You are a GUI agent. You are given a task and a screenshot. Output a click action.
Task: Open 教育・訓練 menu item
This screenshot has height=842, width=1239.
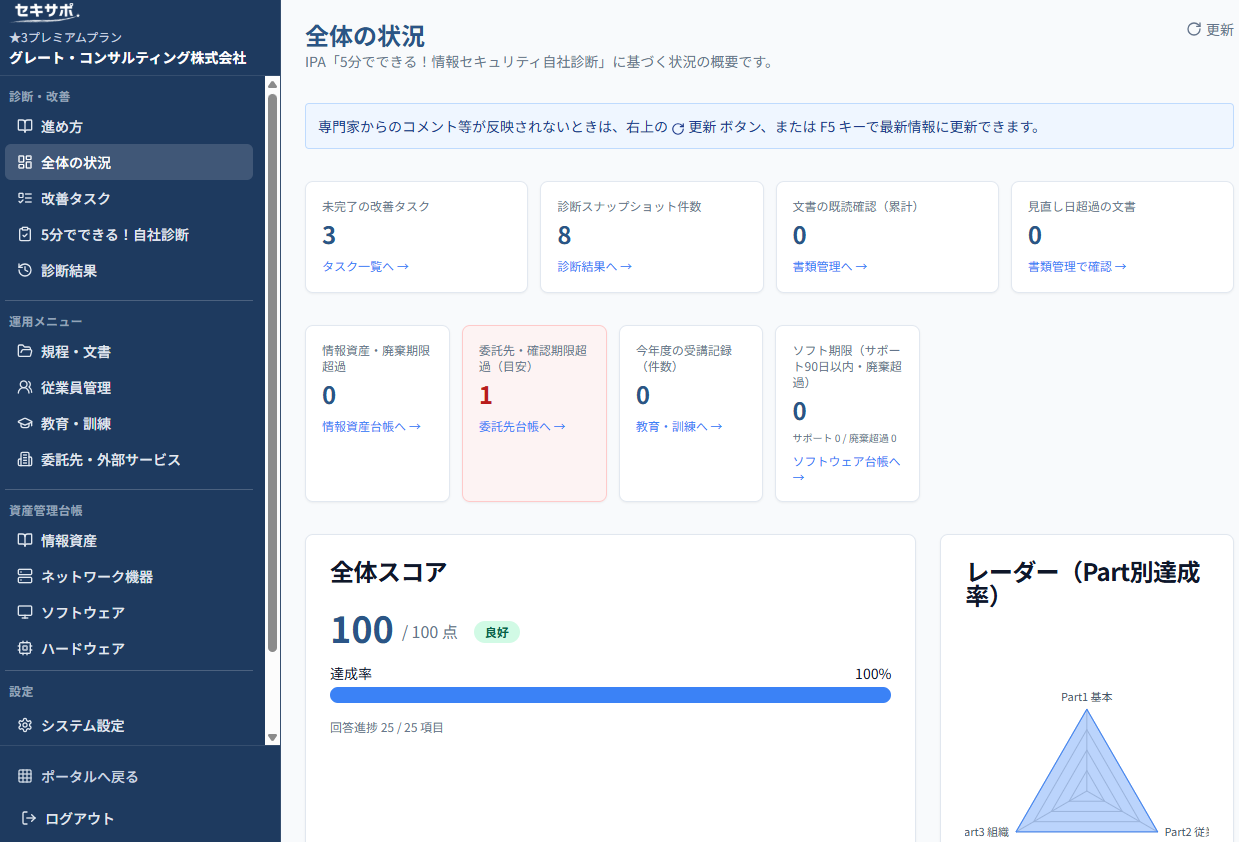click(129, 424)
